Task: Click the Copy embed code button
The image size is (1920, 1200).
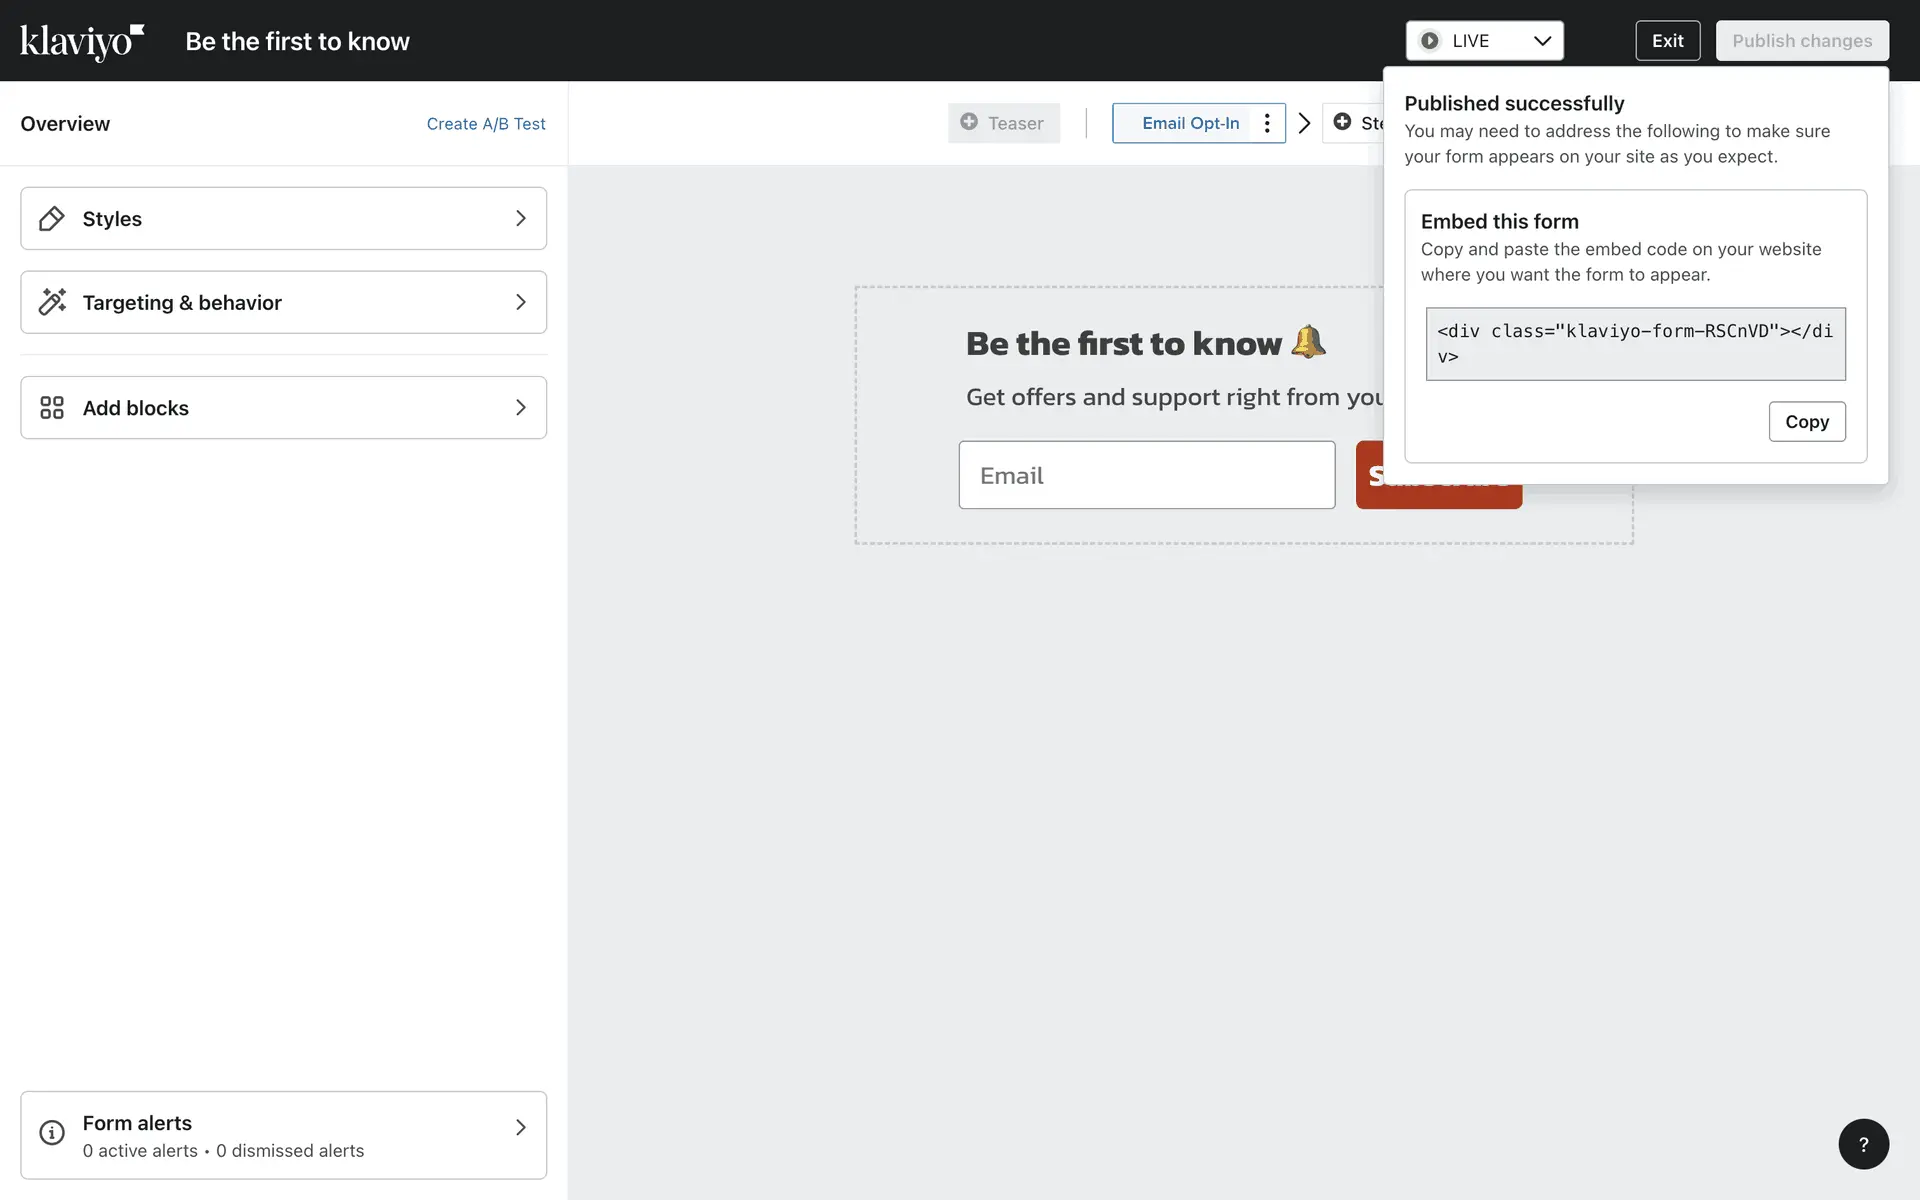Action: click(1806, 422)
